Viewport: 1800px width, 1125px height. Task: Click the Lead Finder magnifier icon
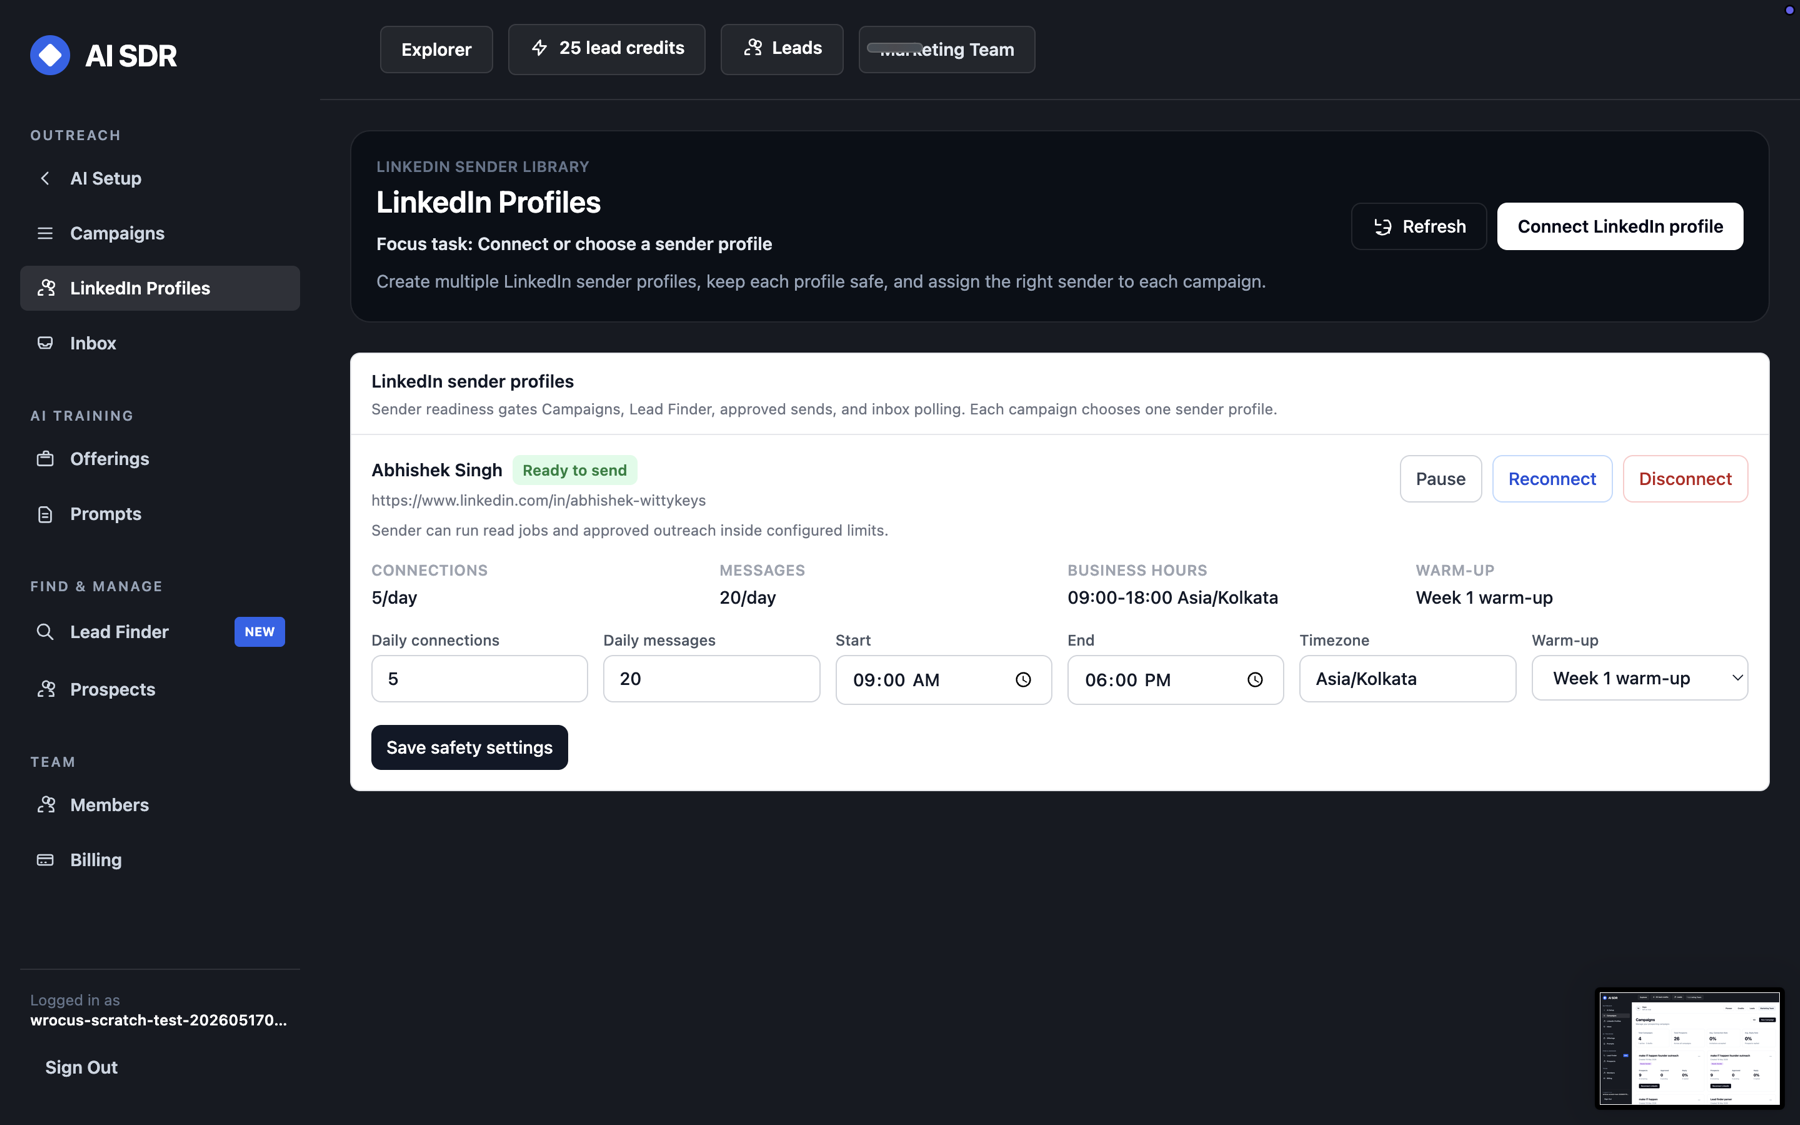tap(45, 632)
